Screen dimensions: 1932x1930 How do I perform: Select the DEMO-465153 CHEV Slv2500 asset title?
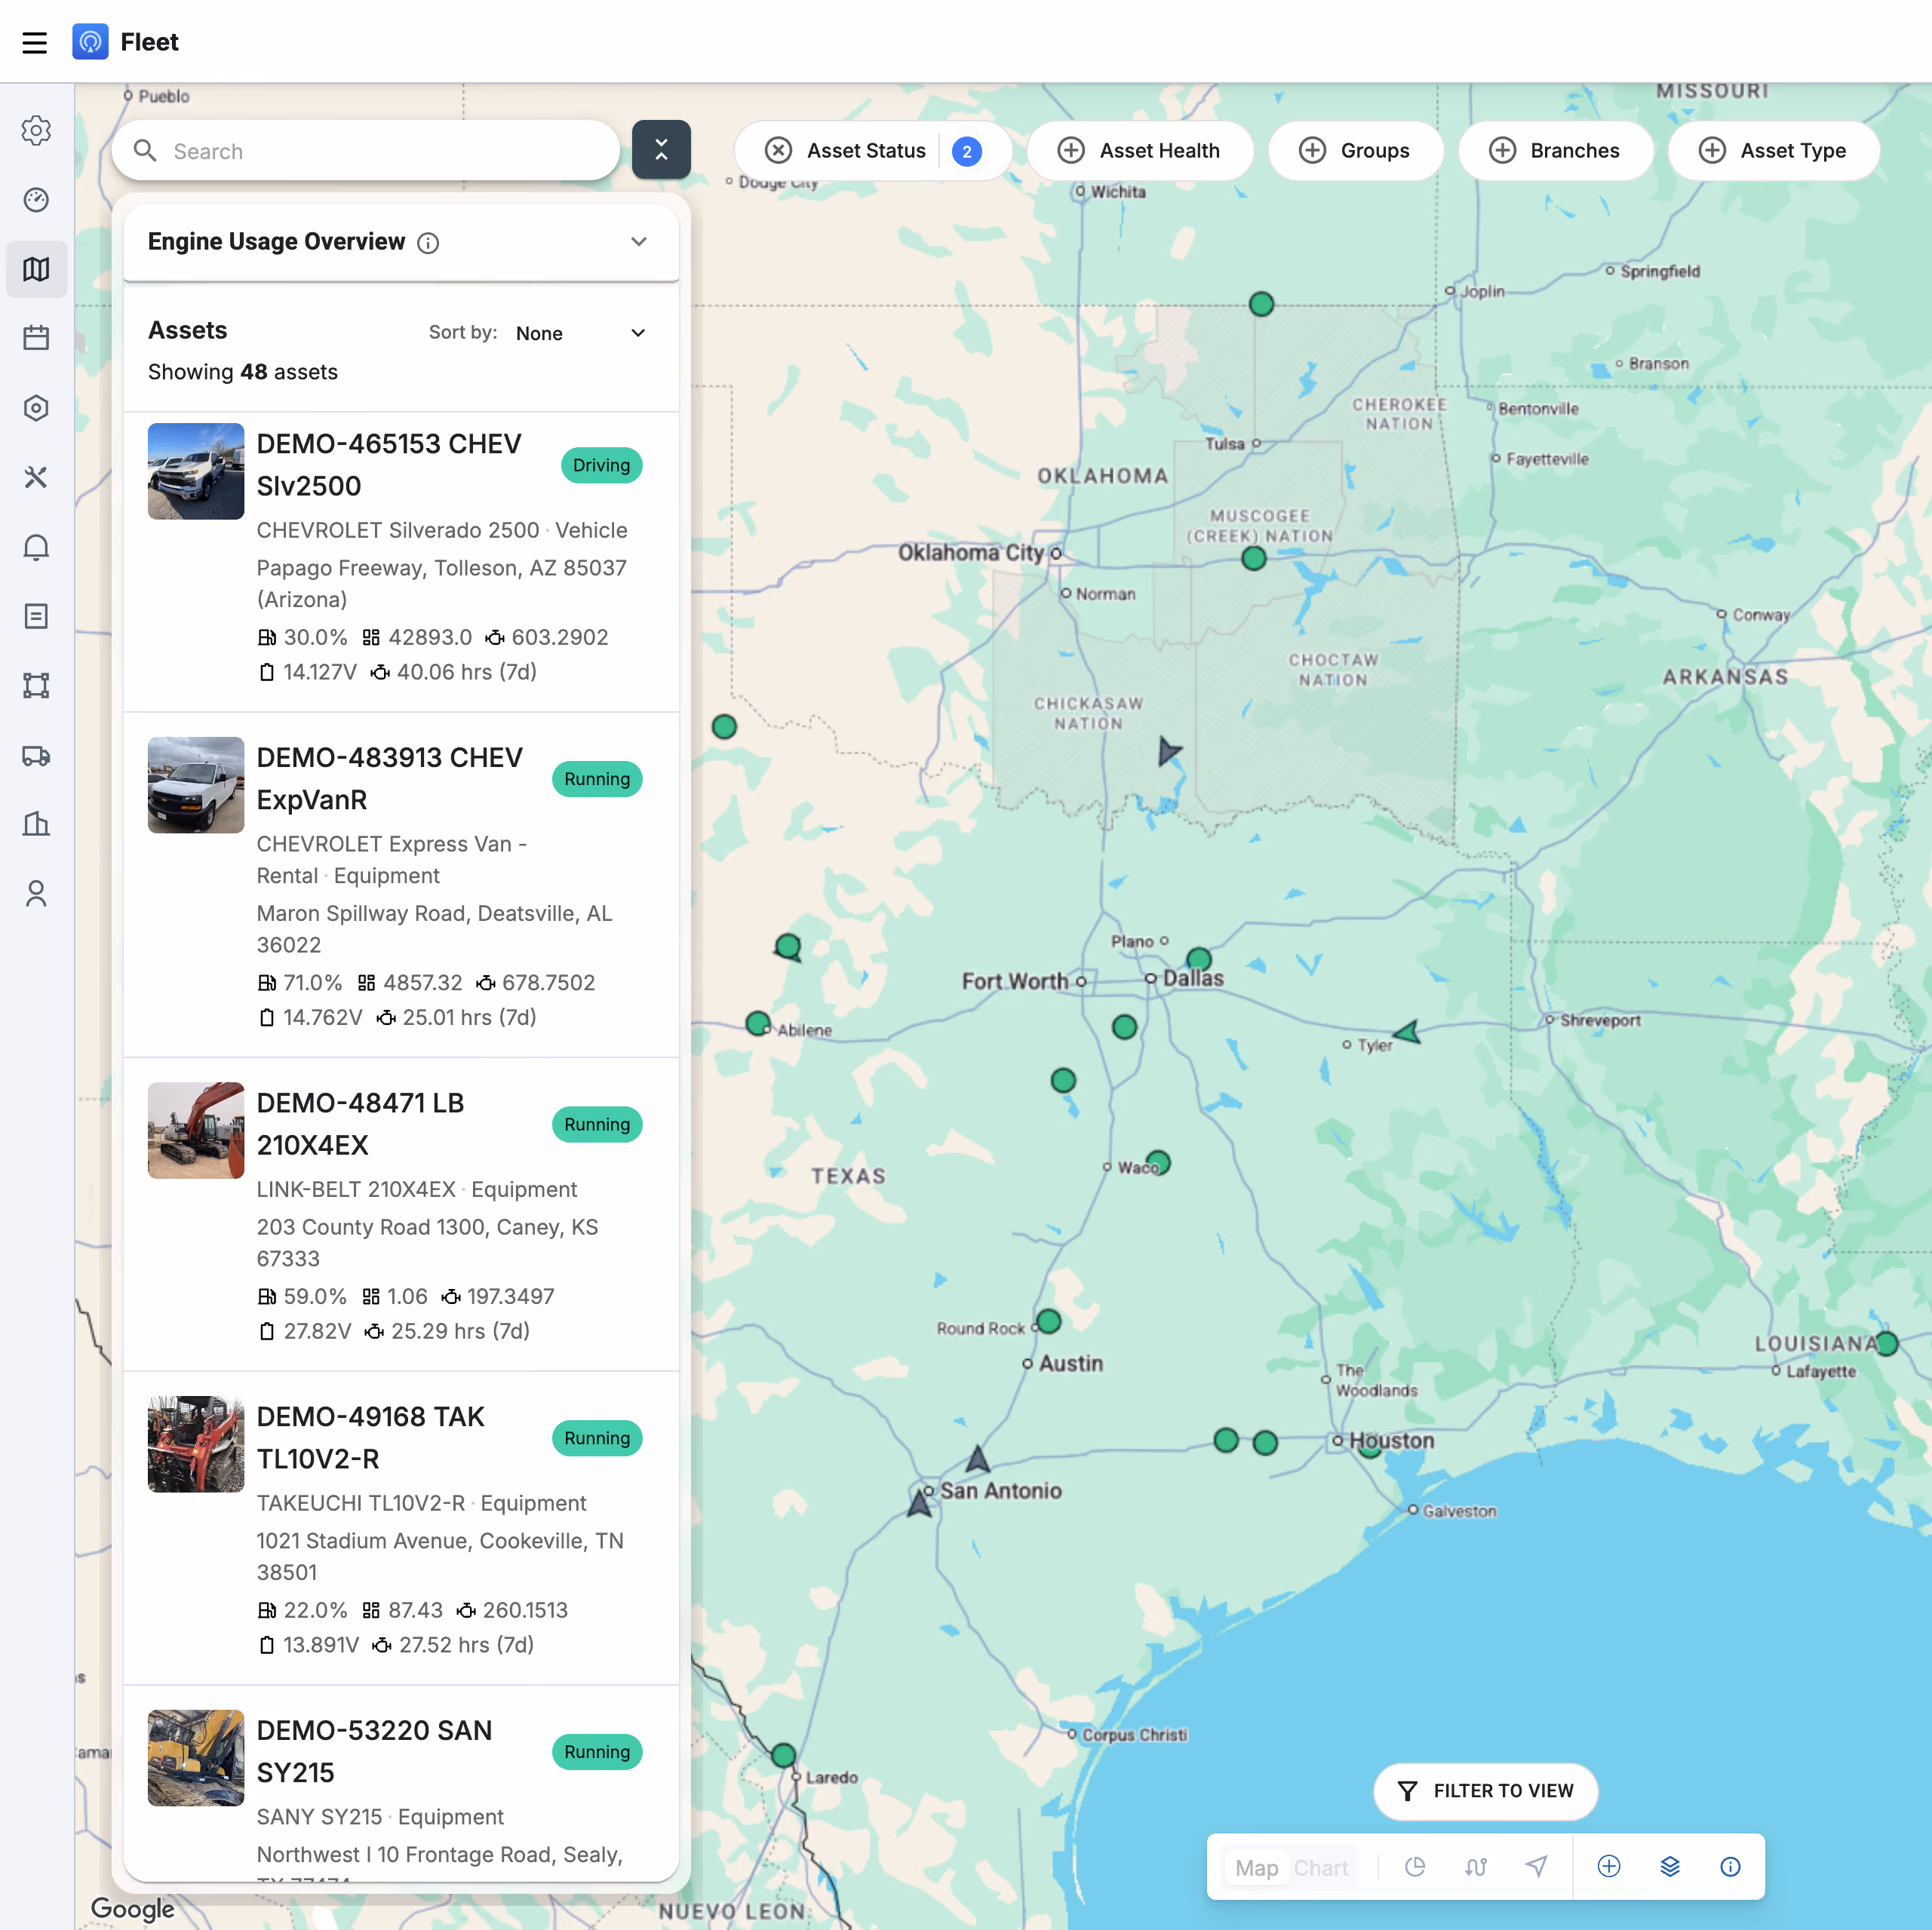pos(389,465)
